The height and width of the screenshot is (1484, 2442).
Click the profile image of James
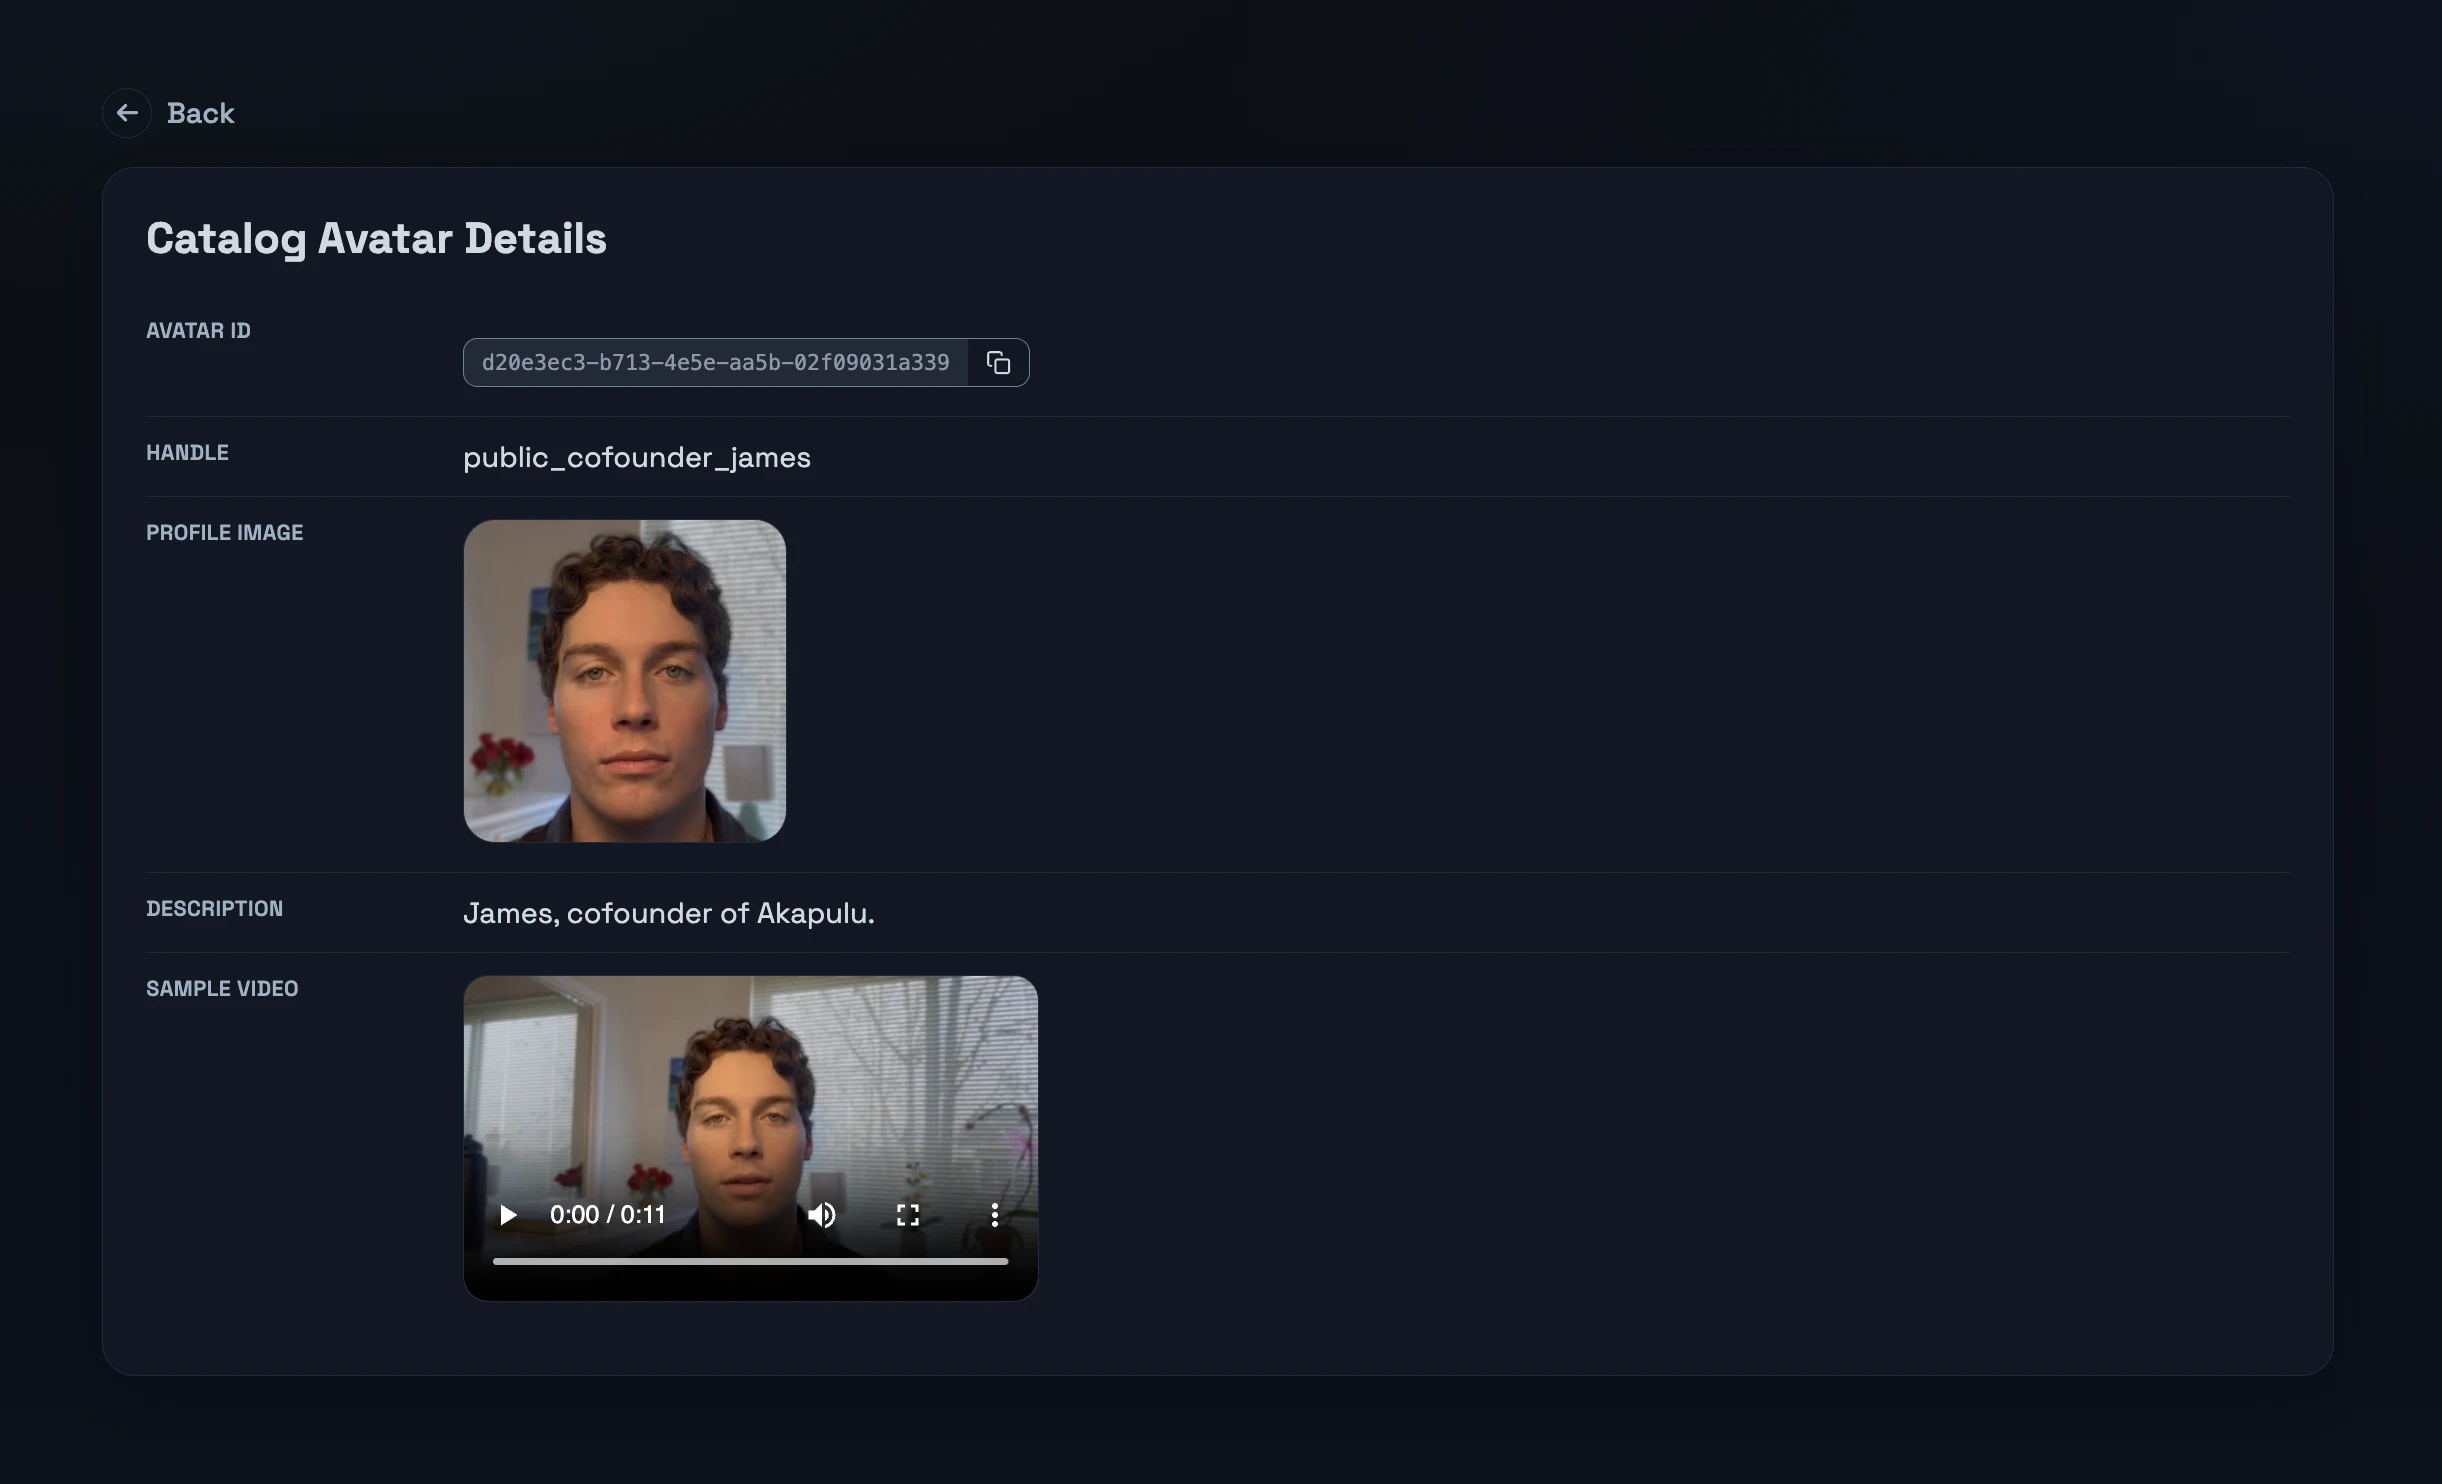click(x=624, y=681)
